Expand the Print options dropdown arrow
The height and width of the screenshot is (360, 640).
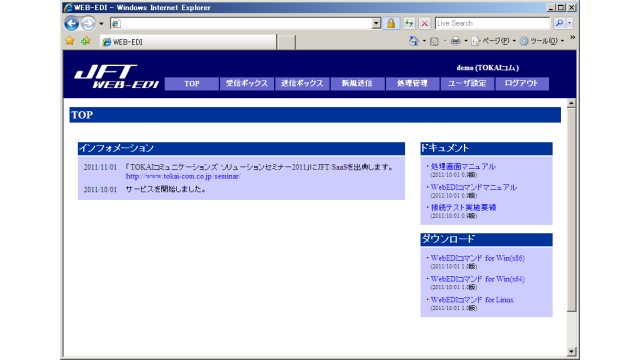466,41
